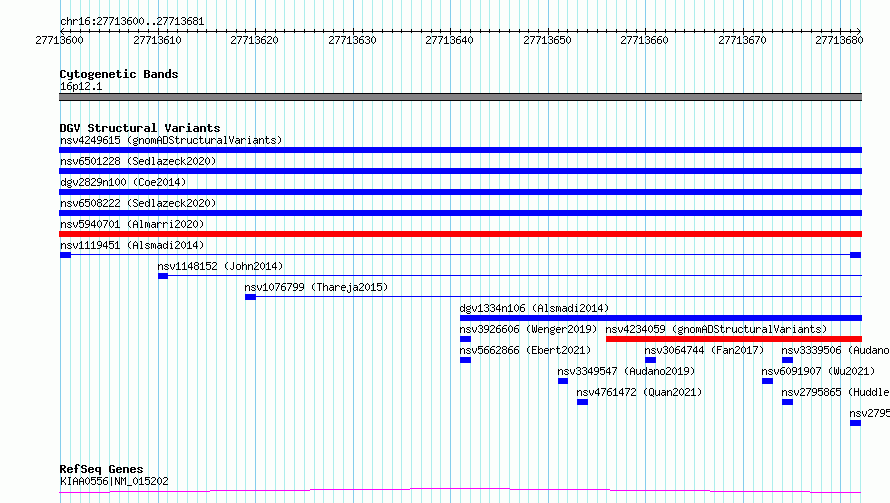The width and height of the screenshot is (890, 503).
Task: Click the small blue nsv3064744 block
Action: [650, 360]
